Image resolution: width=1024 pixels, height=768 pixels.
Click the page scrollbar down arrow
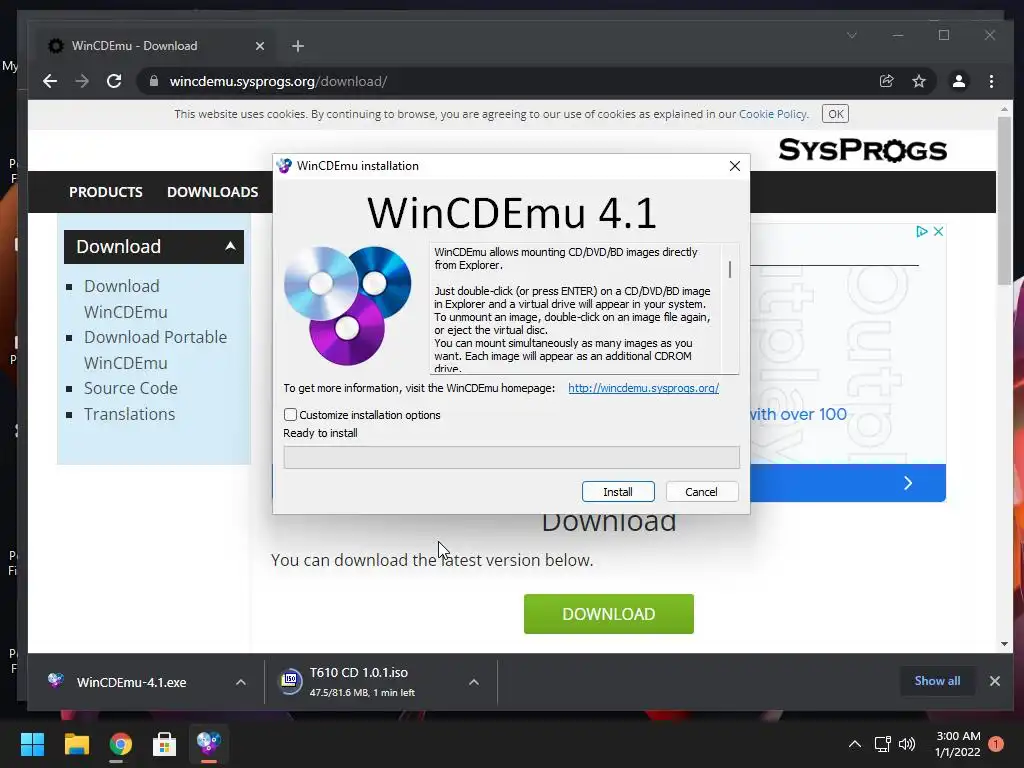tap(1004, 644)
